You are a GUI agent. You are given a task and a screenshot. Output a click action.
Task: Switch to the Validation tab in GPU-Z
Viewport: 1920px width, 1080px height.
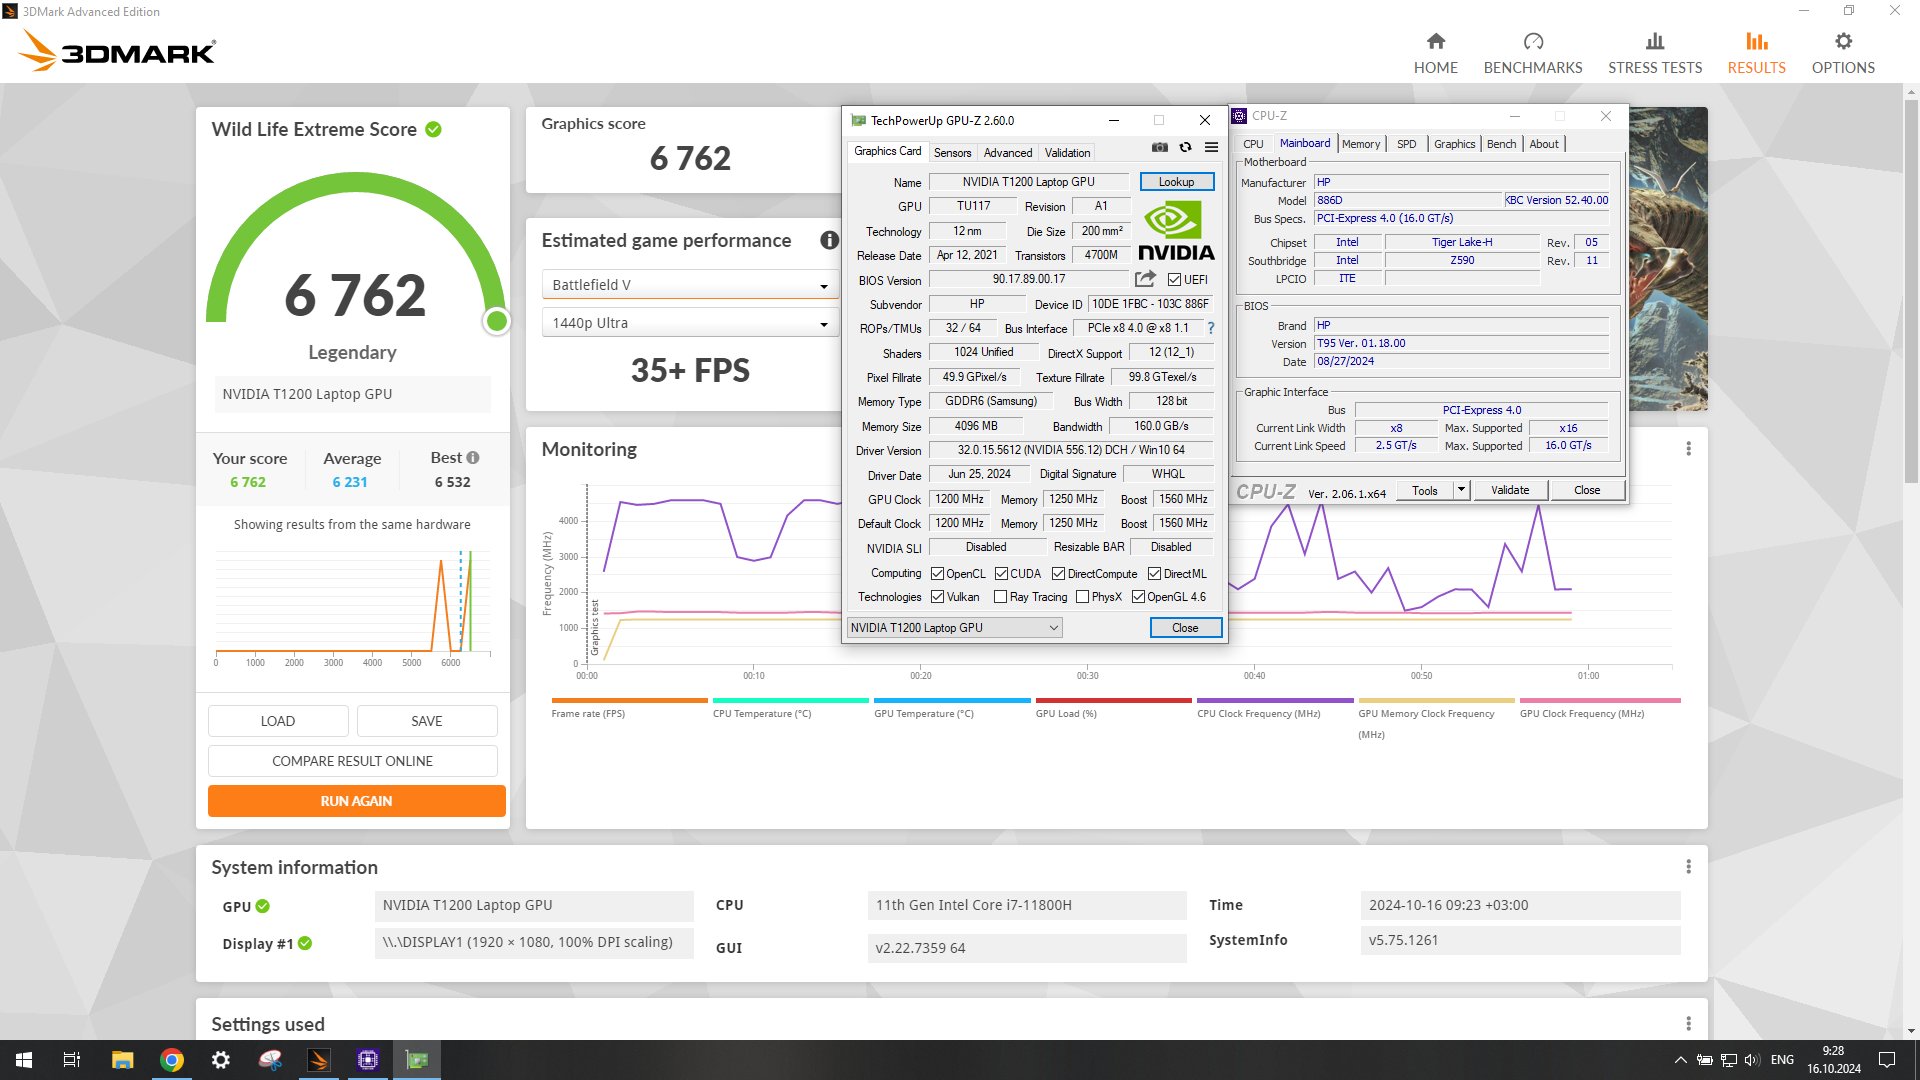pos(1067,153)
